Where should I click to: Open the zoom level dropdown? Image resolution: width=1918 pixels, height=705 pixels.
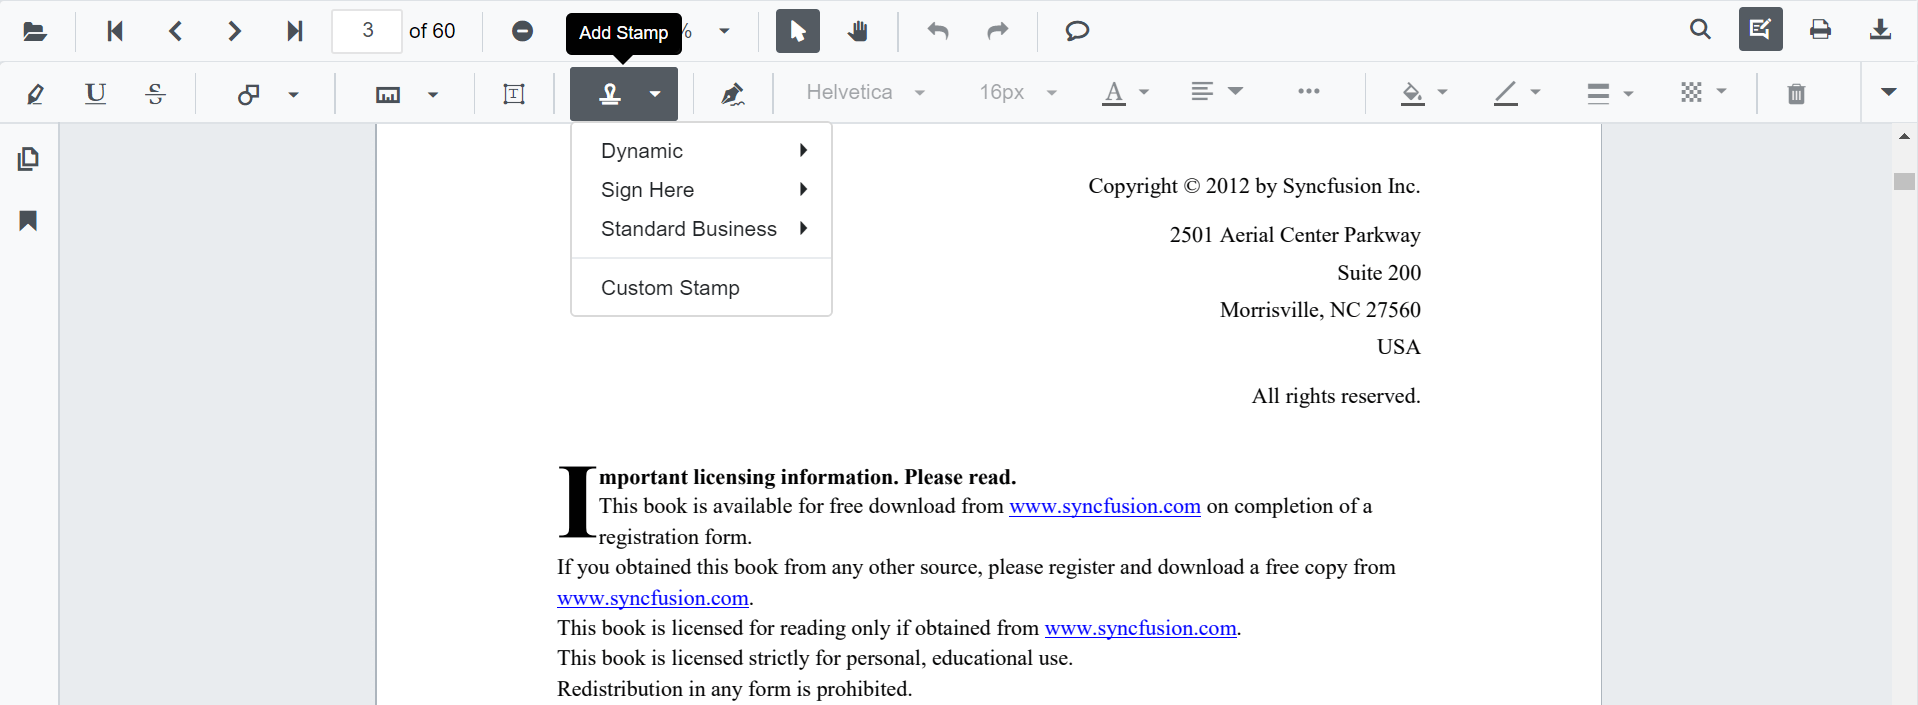[724, 31]
